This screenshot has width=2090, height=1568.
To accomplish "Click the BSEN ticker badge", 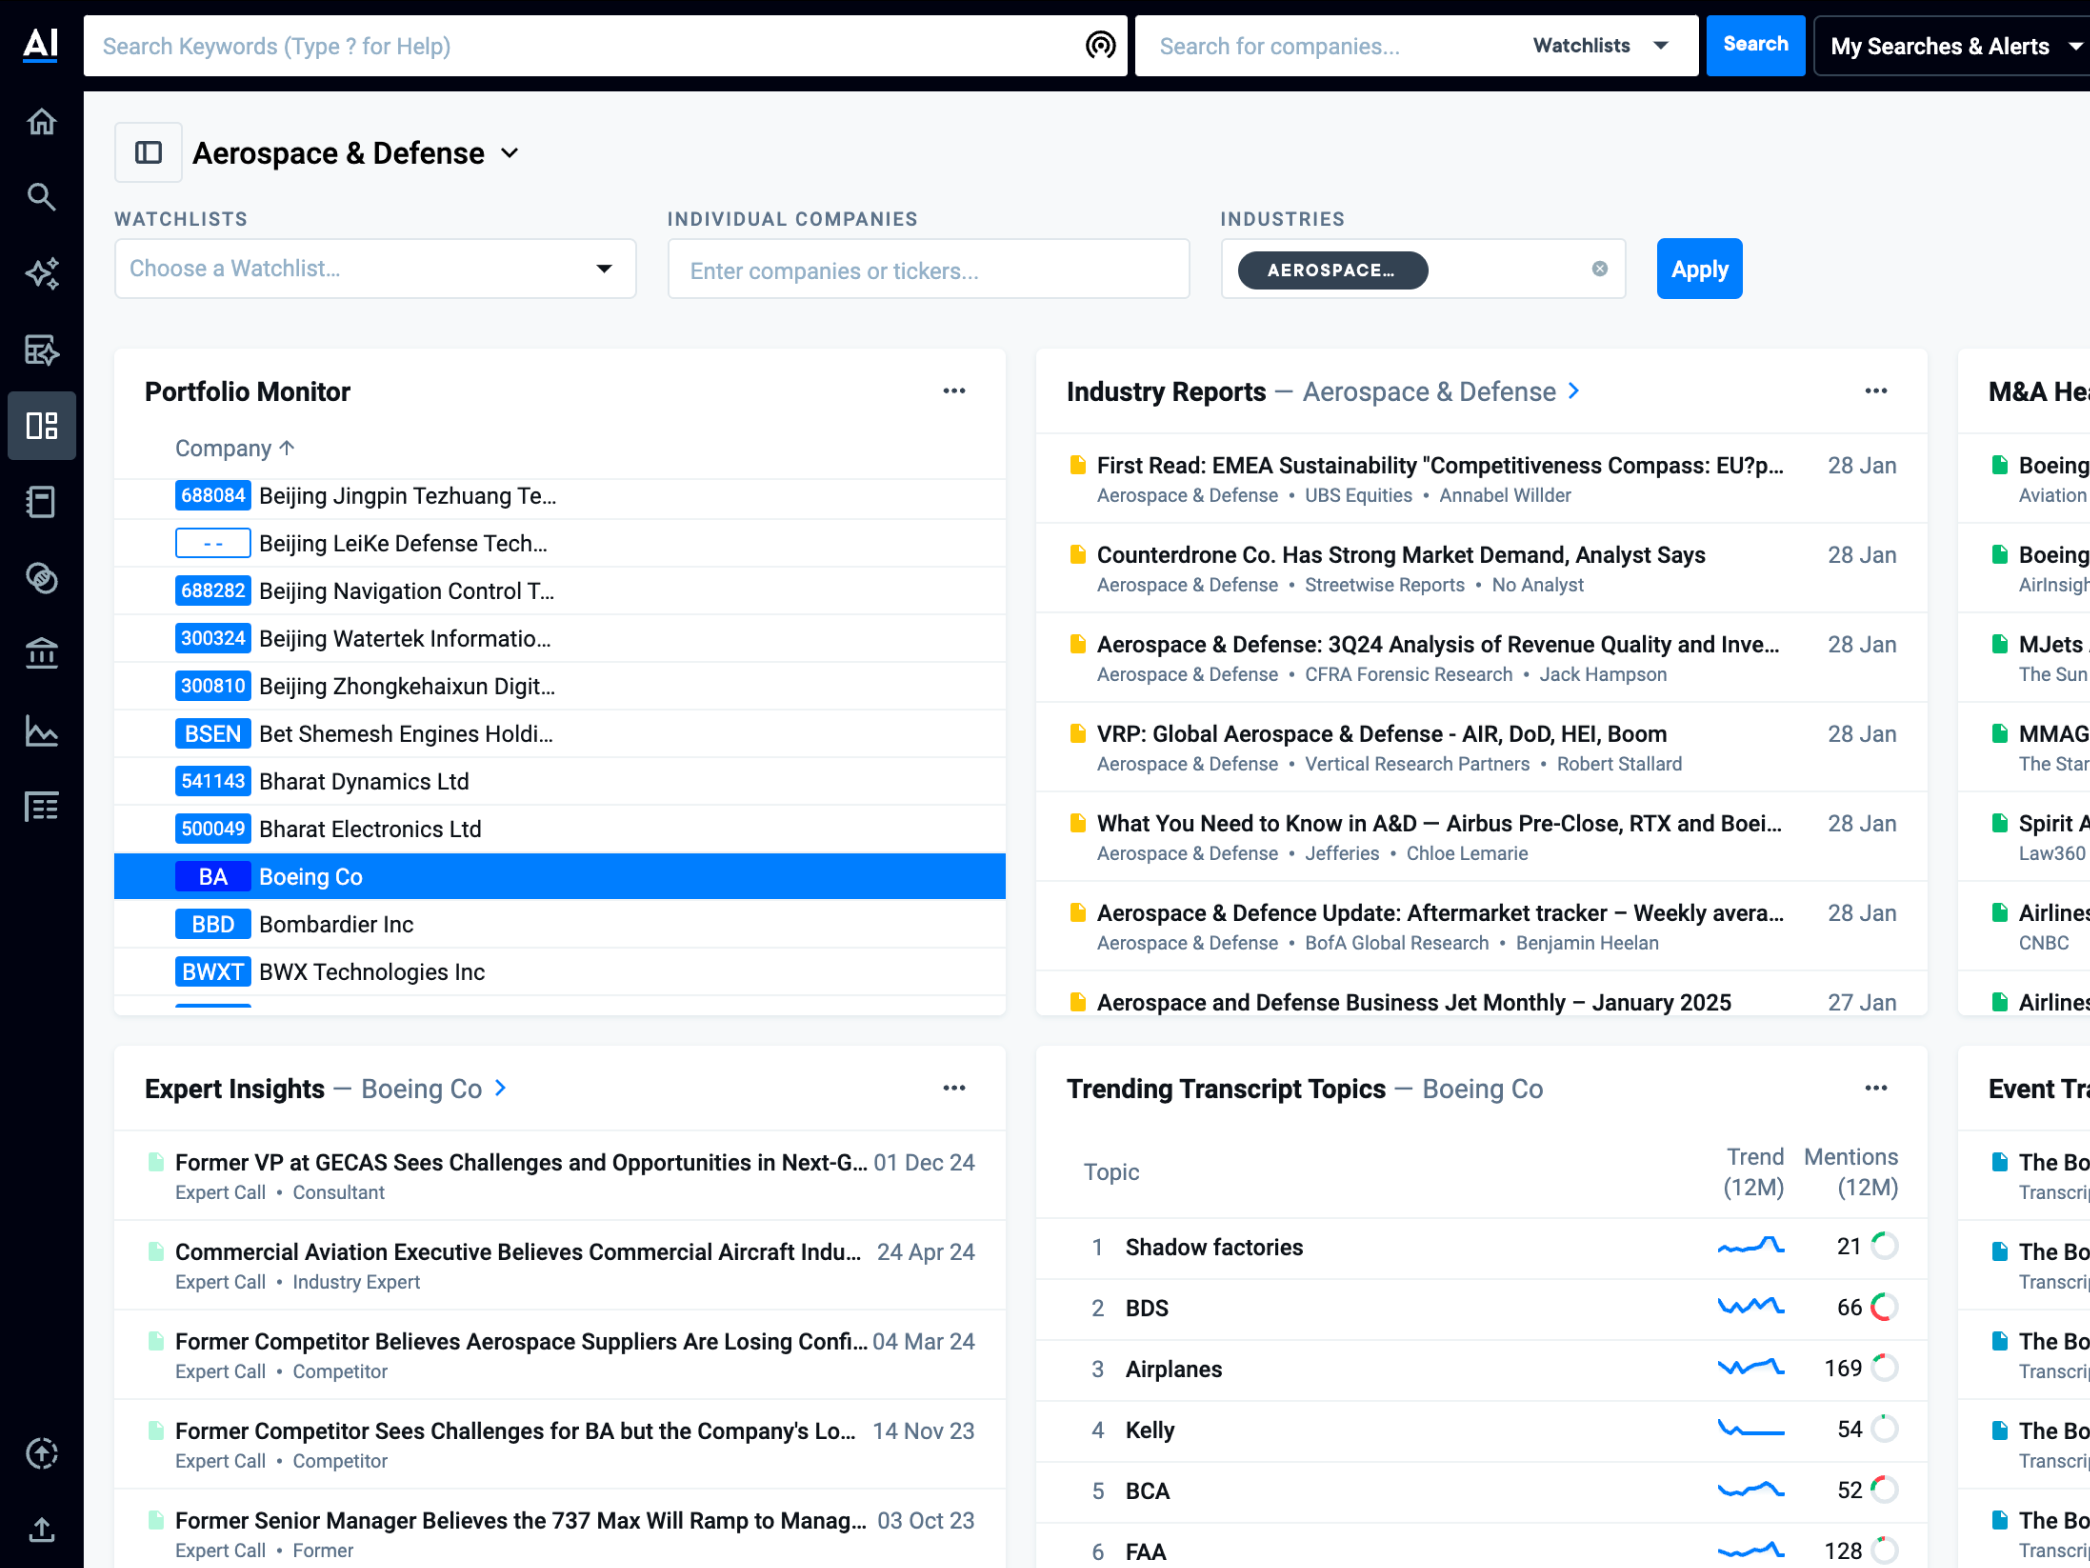I will pyautogui.click(x=213, y=733).
